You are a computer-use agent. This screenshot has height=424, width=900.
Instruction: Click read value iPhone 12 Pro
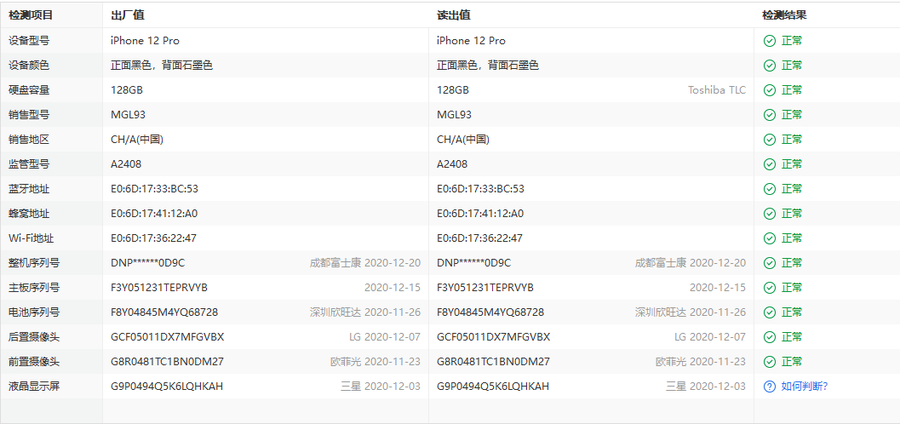tap(471, 41)
